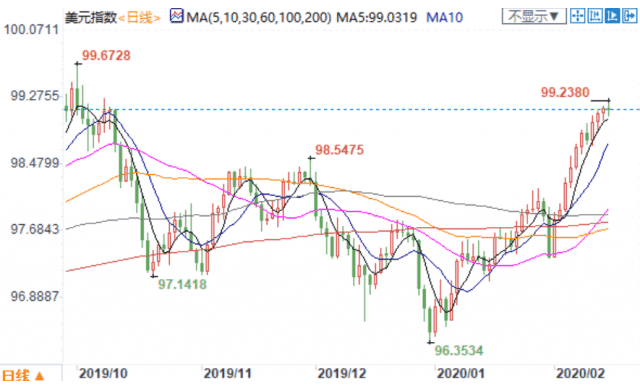Click the MA(5,10,30,60,100,200) indicator text
Screen dimensions: 640x390
pyautogui.click(x=259, y=17)
